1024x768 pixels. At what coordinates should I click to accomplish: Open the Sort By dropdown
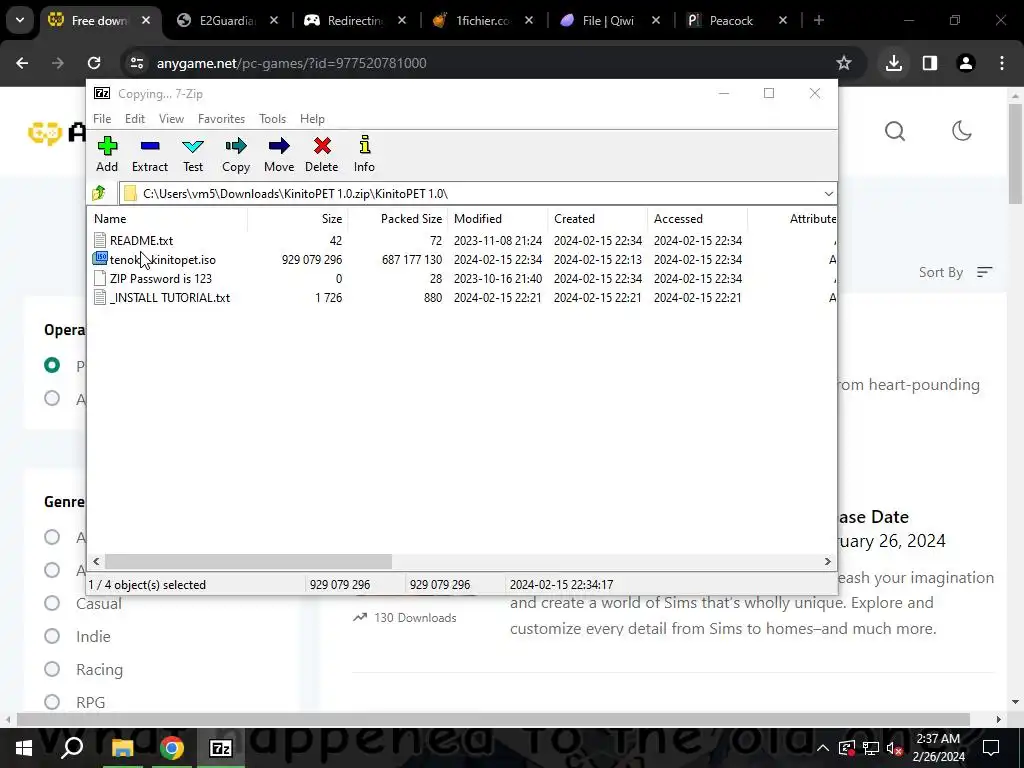[x=955, y=272]
